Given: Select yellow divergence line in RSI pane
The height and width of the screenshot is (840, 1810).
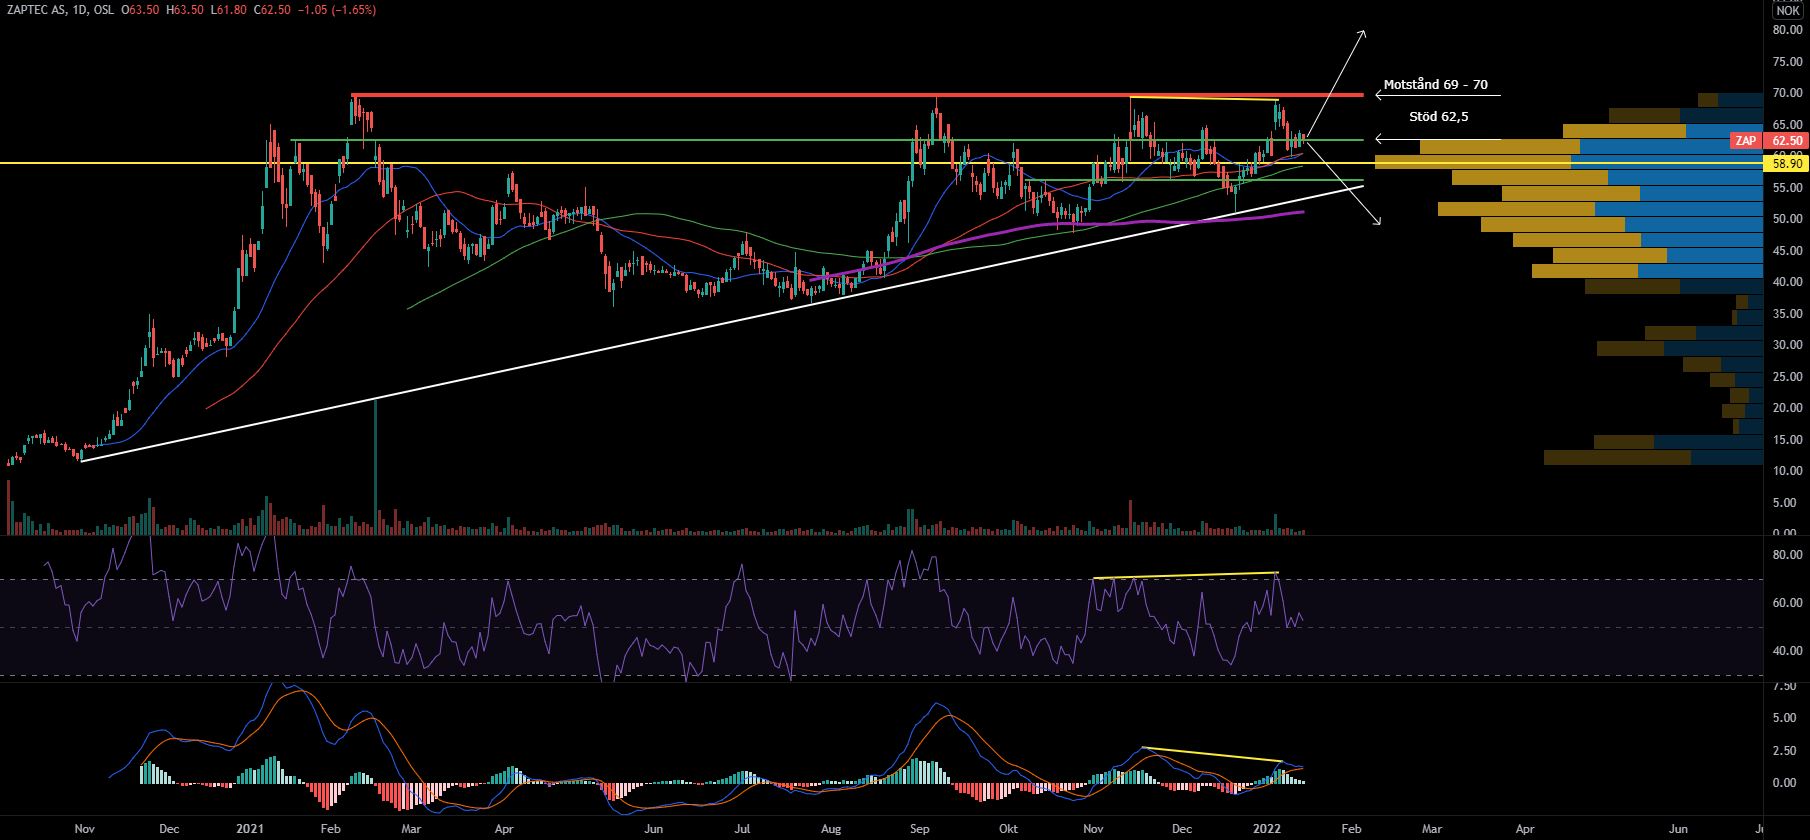Looking at the screenshot, I should [1185, 575].
